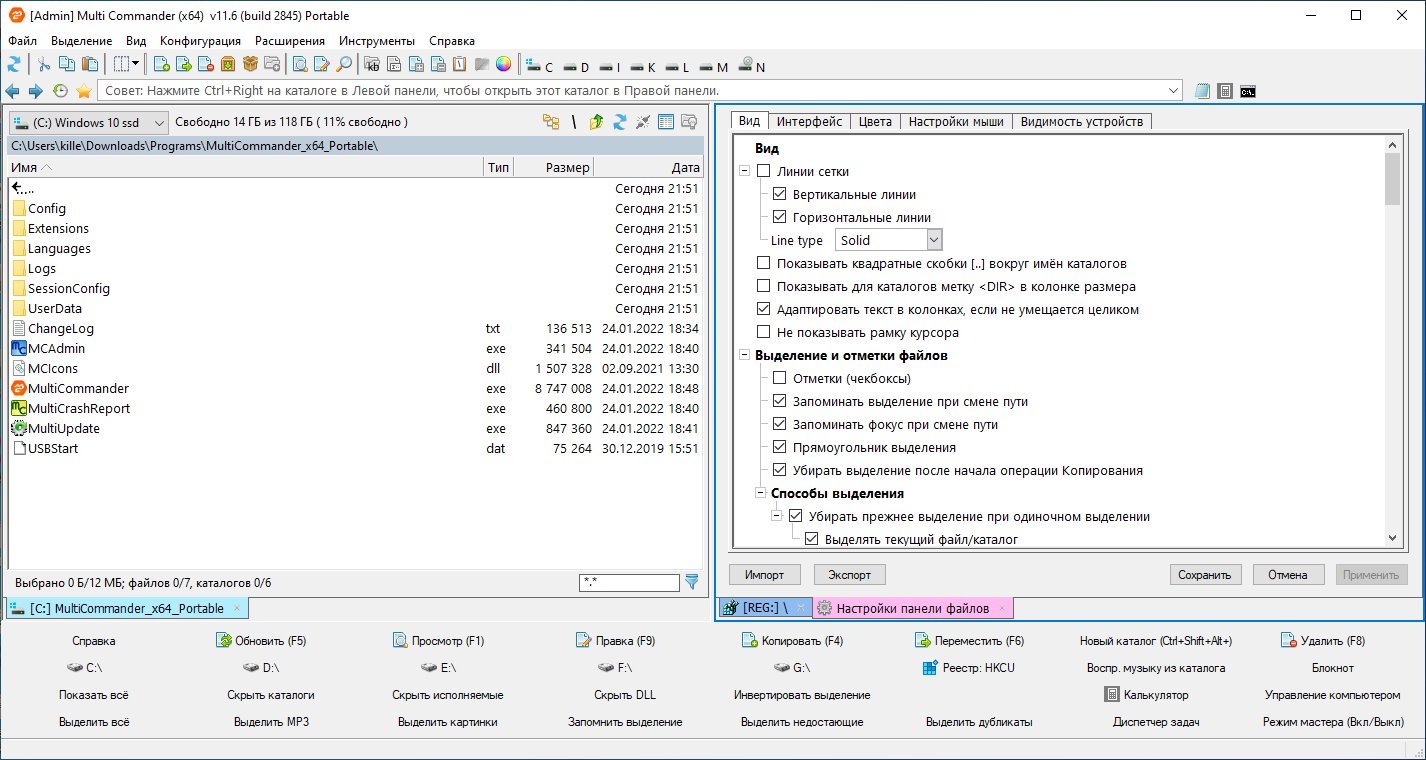Switch to the Цвета tab

875,121
